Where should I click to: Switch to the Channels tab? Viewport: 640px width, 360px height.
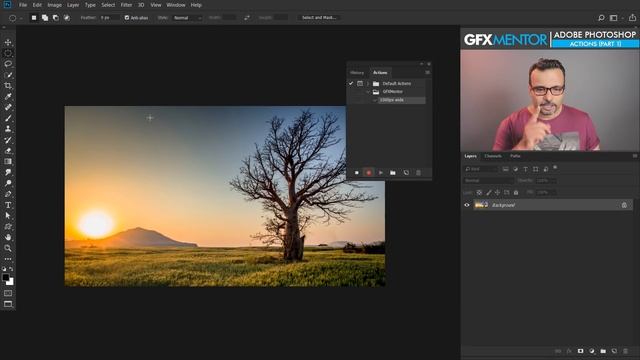coord(493,156)
